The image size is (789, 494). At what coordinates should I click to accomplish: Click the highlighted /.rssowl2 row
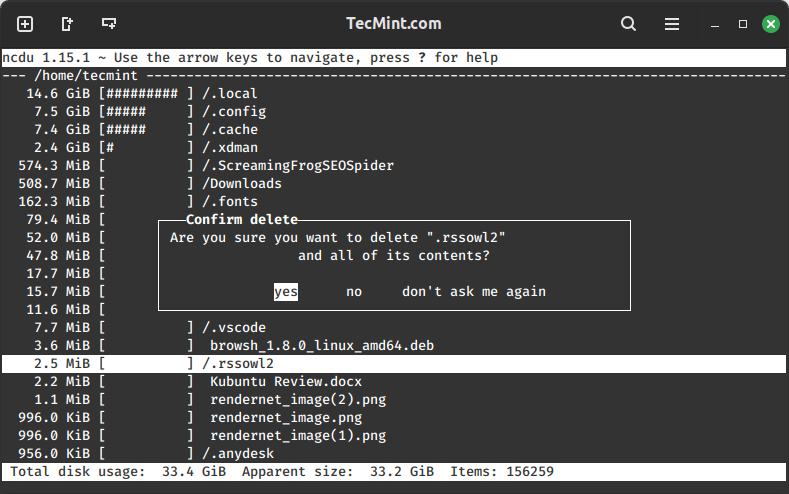[x=238, y=364]
